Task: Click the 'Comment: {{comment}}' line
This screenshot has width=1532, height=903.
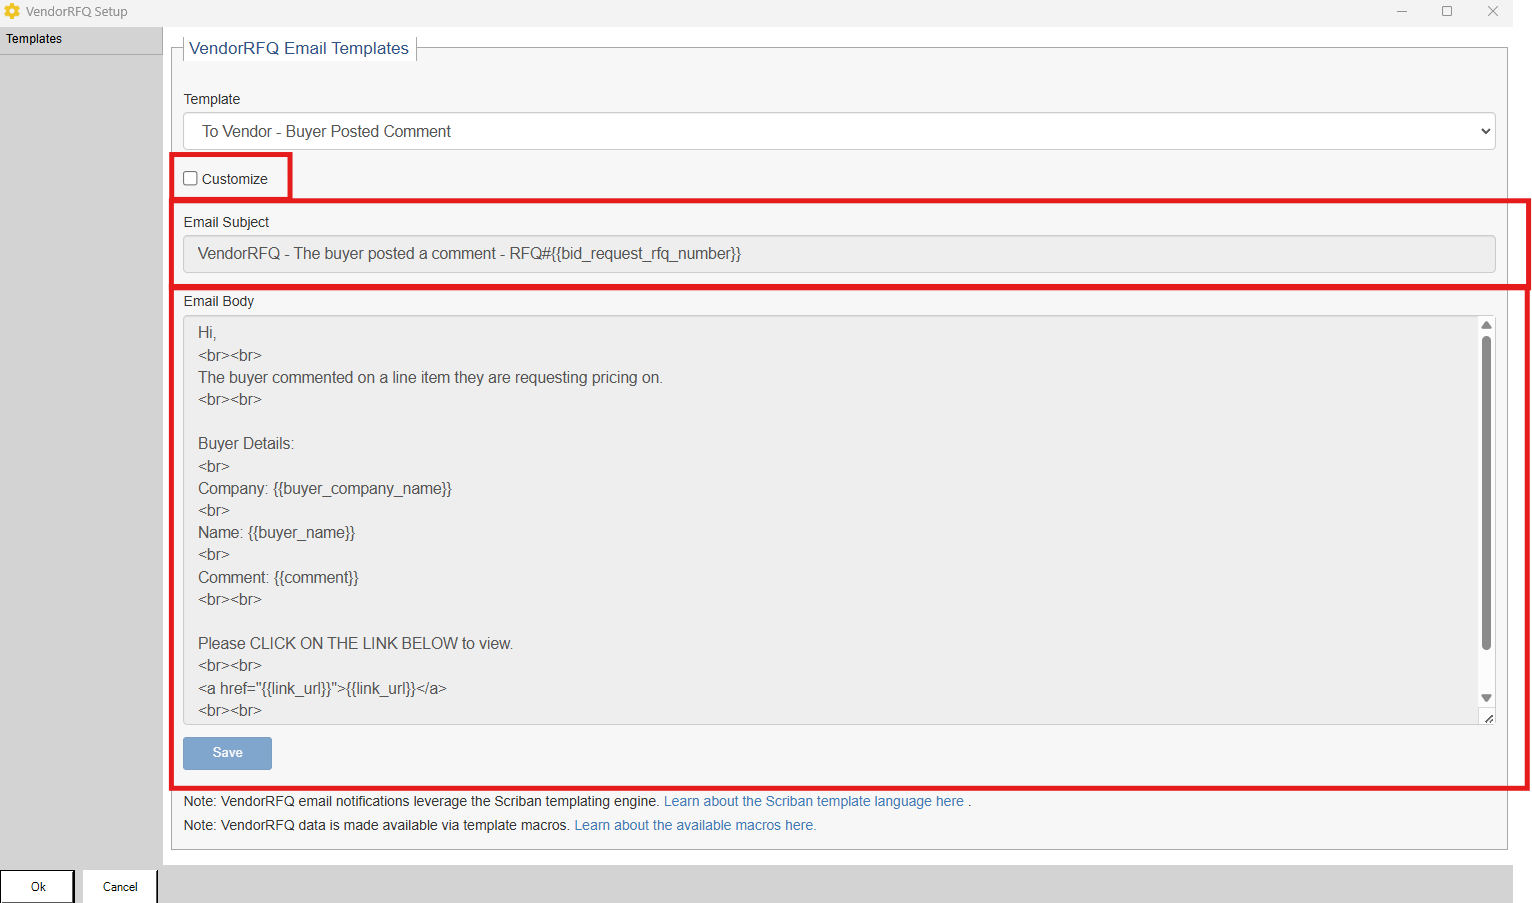Action: [x=278, y=577]
